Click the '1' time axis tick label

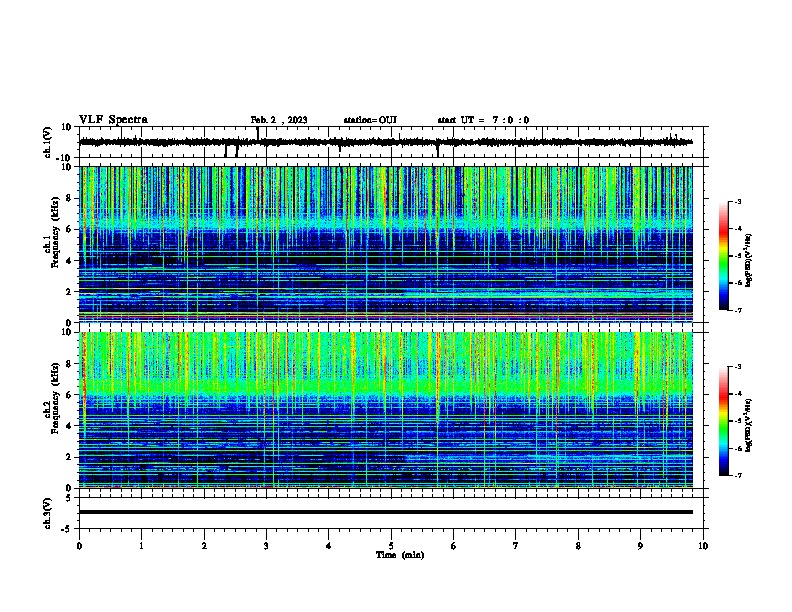[x=141, y=546]
